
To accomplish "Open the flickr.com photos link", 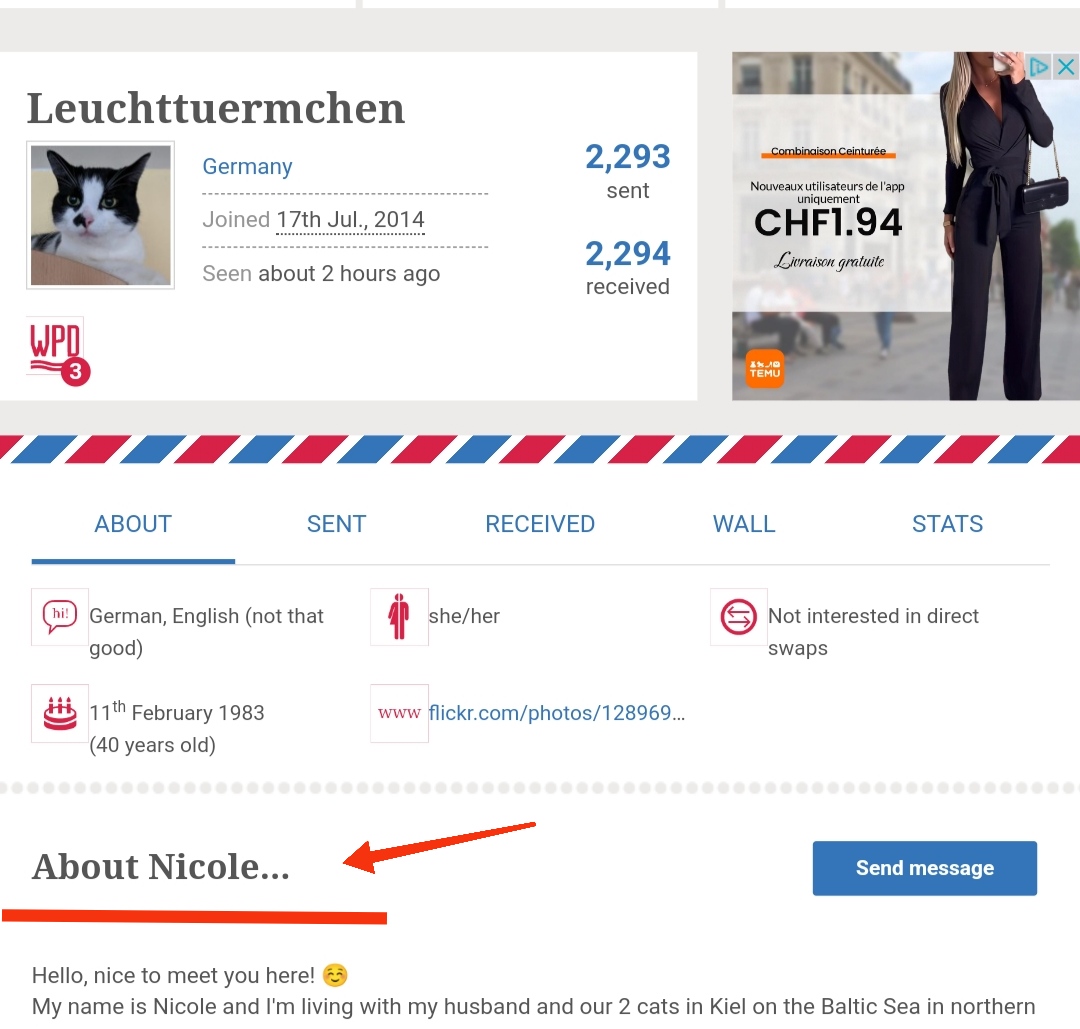I will tap(557, 713).
